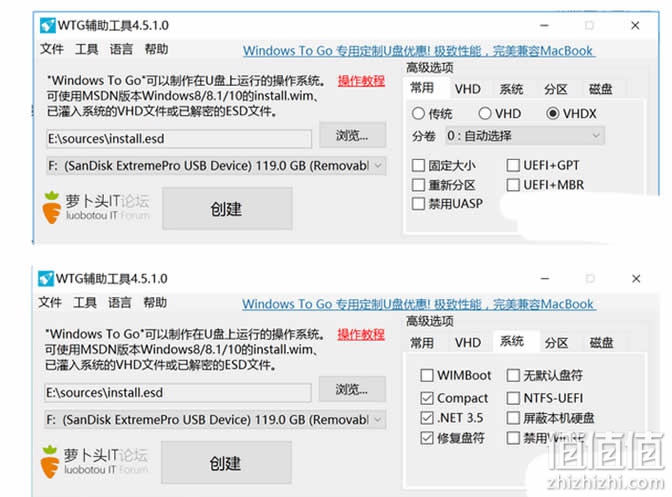Enable the 无默认盘符 checkbox
Image resolution: width=672 pixels, height=497 pixels.
pyautogui.click(x=513, y=375)
